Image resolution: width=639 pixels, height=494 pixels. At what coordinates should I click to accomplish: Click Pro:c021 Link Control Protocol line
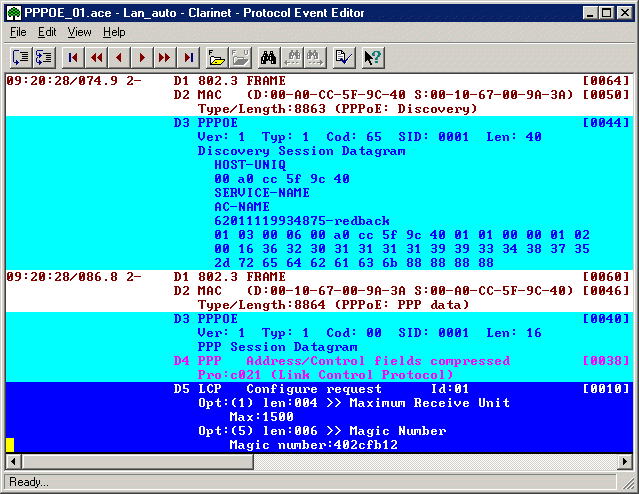click(x=326, y=375)
